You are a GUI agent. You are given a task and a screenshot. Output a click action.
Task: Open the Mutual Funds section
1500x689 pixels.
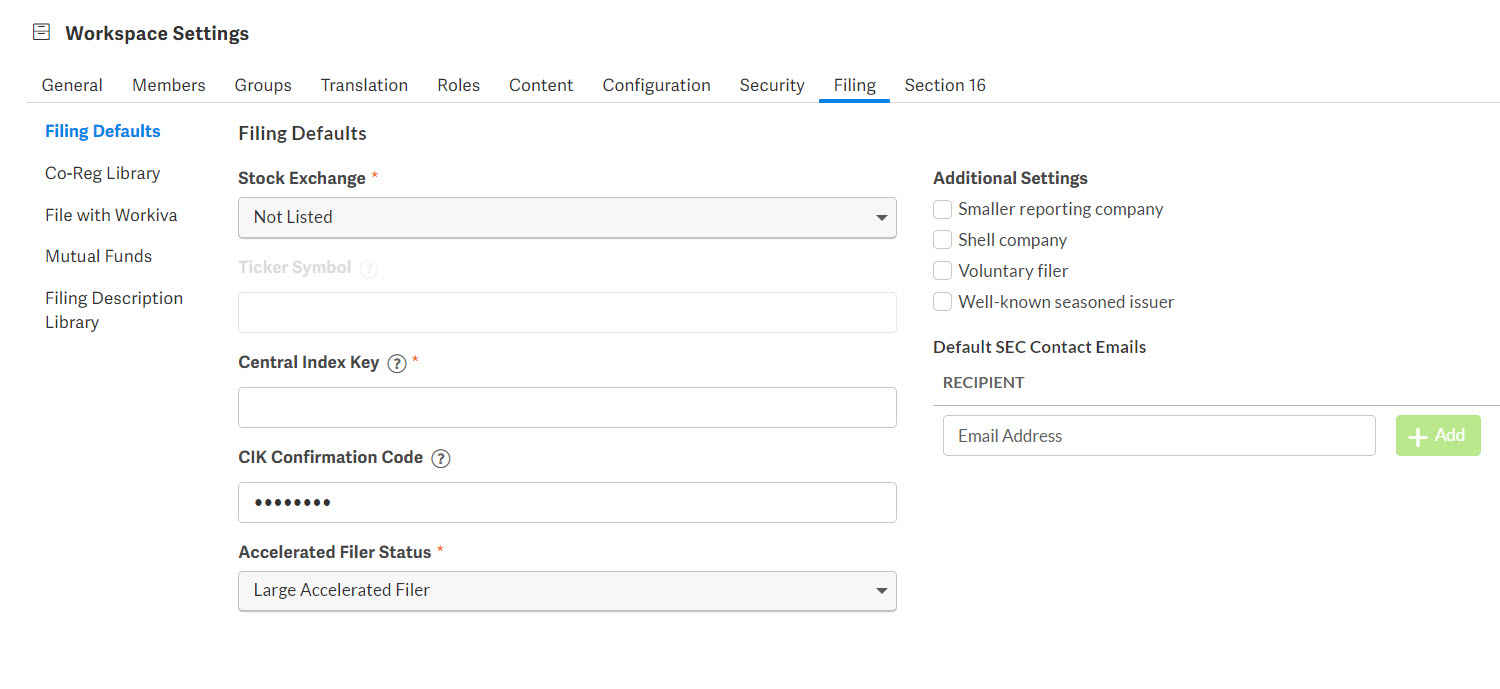coord(98,256)
